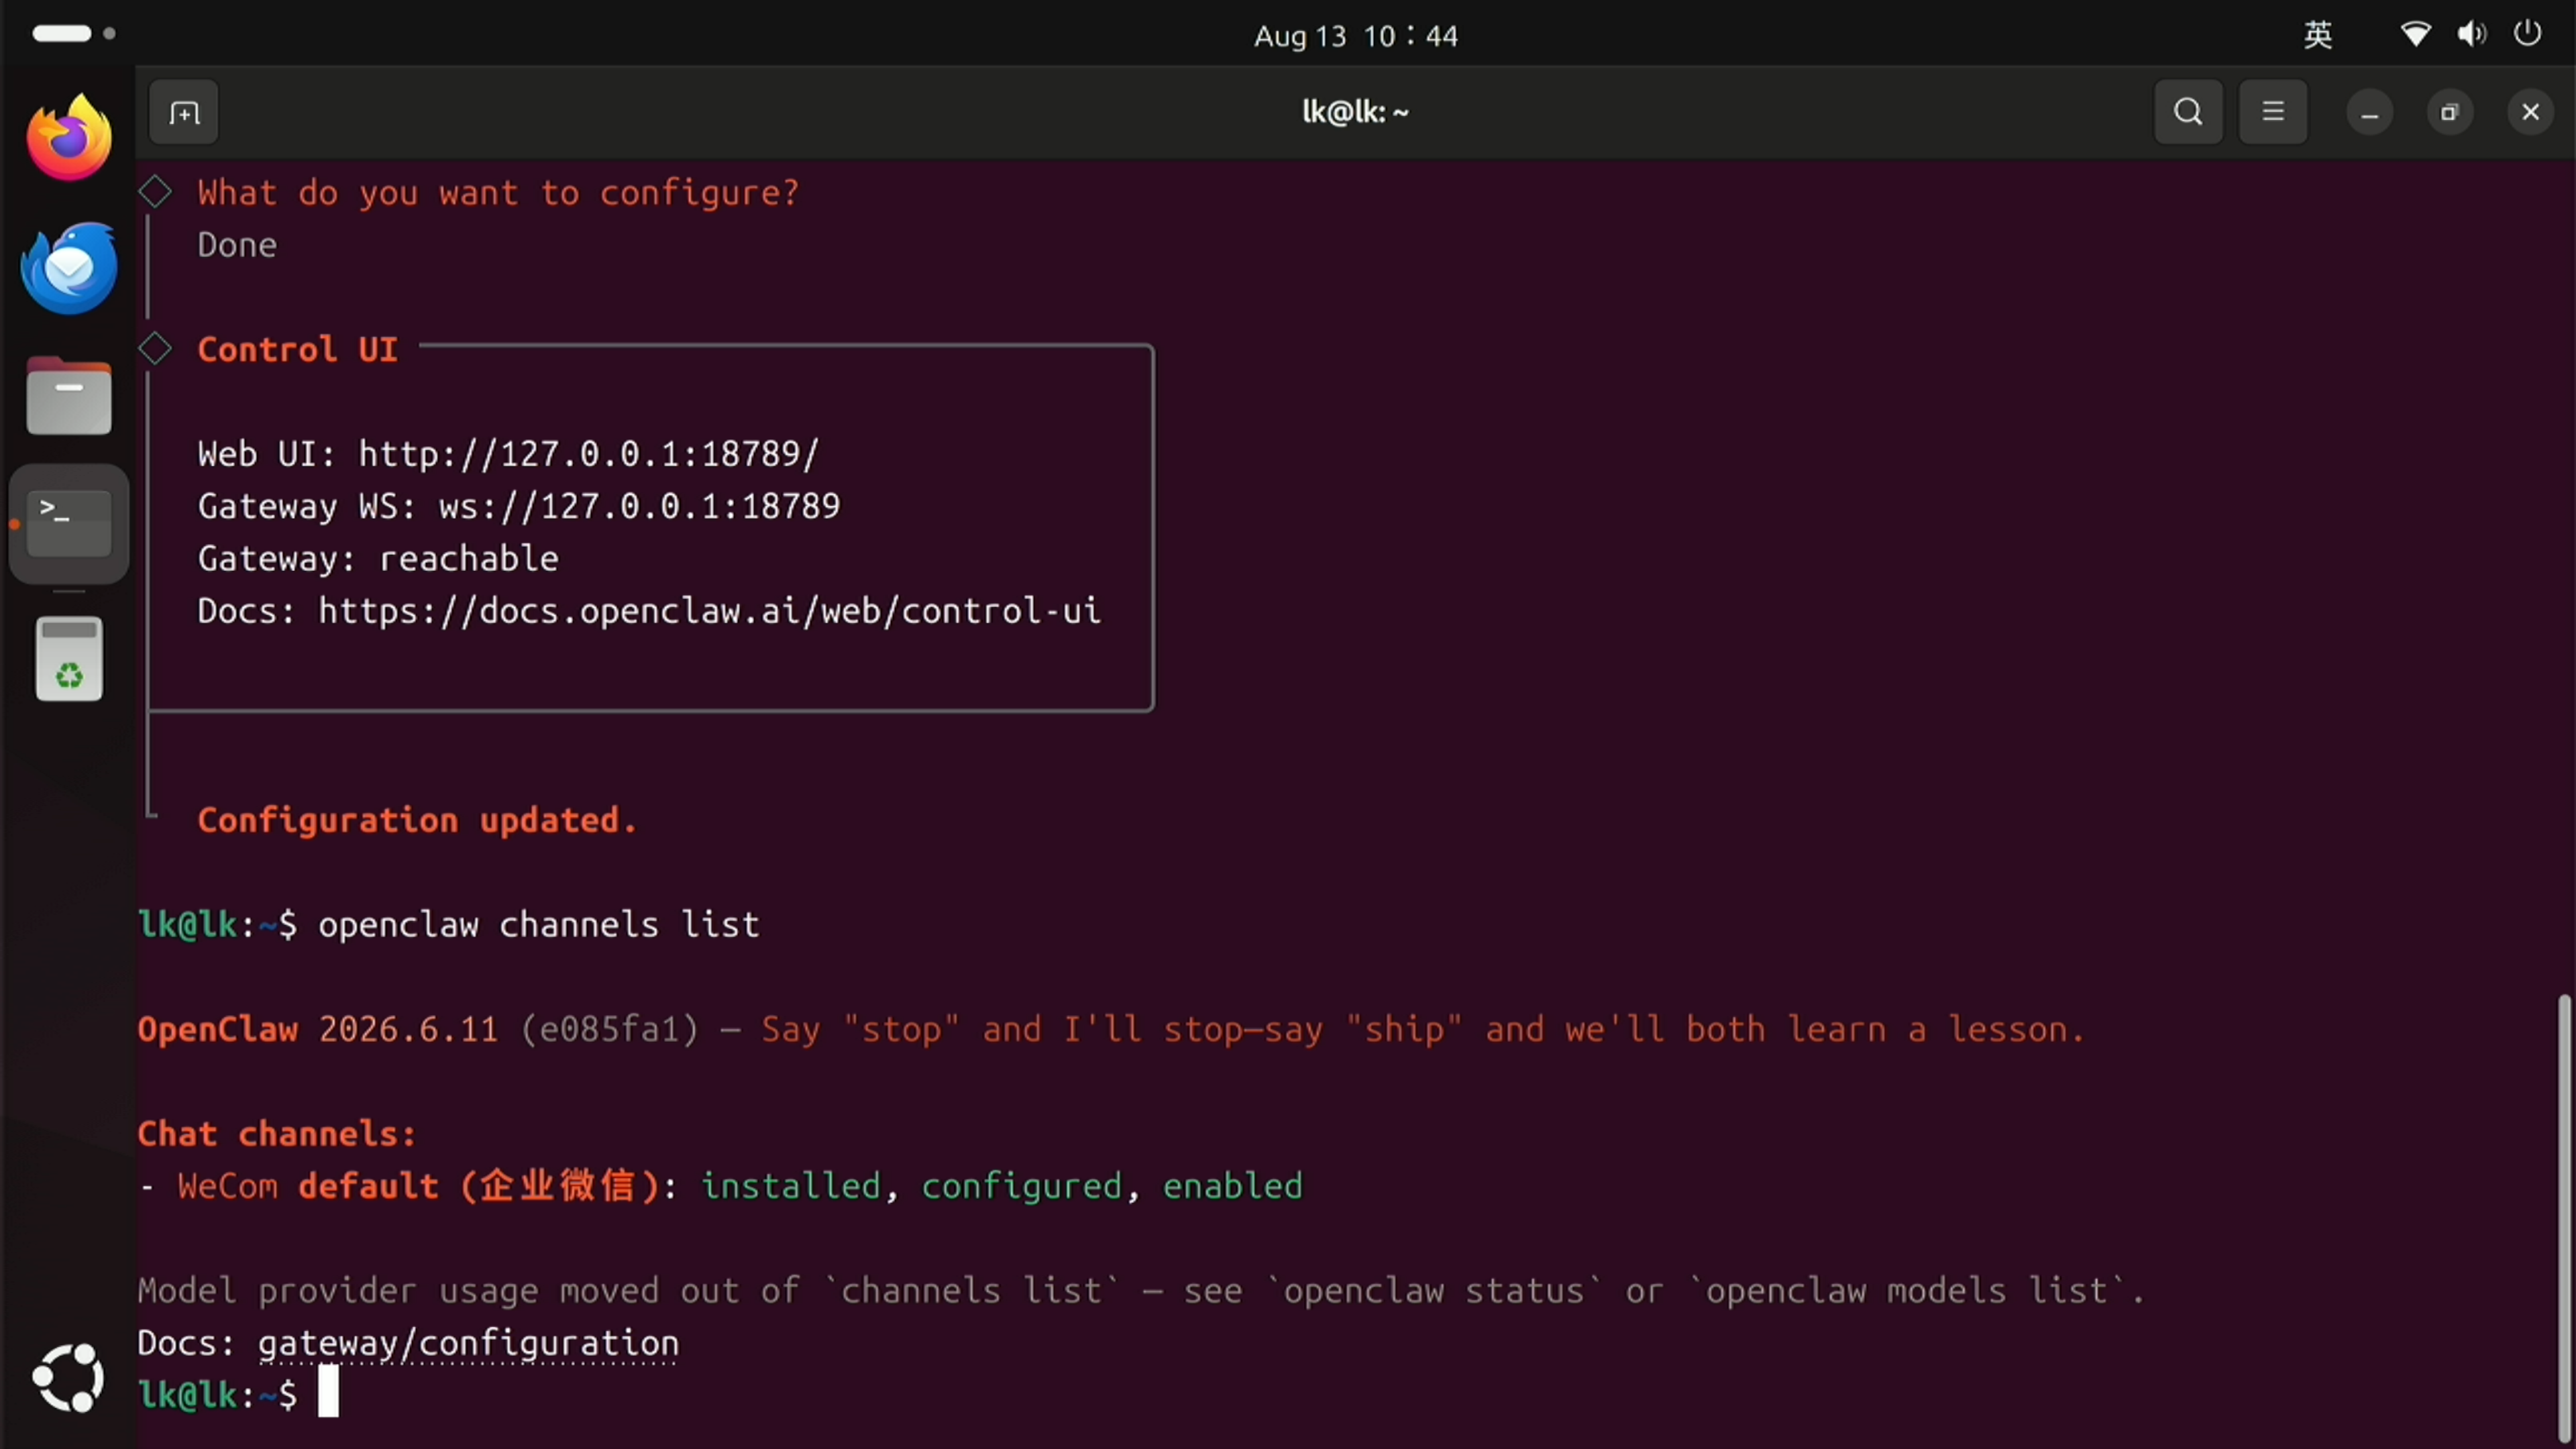2576x1449 pixels.
Task: Open the Wi-Fi network indicator
Action: [2415, 35]
